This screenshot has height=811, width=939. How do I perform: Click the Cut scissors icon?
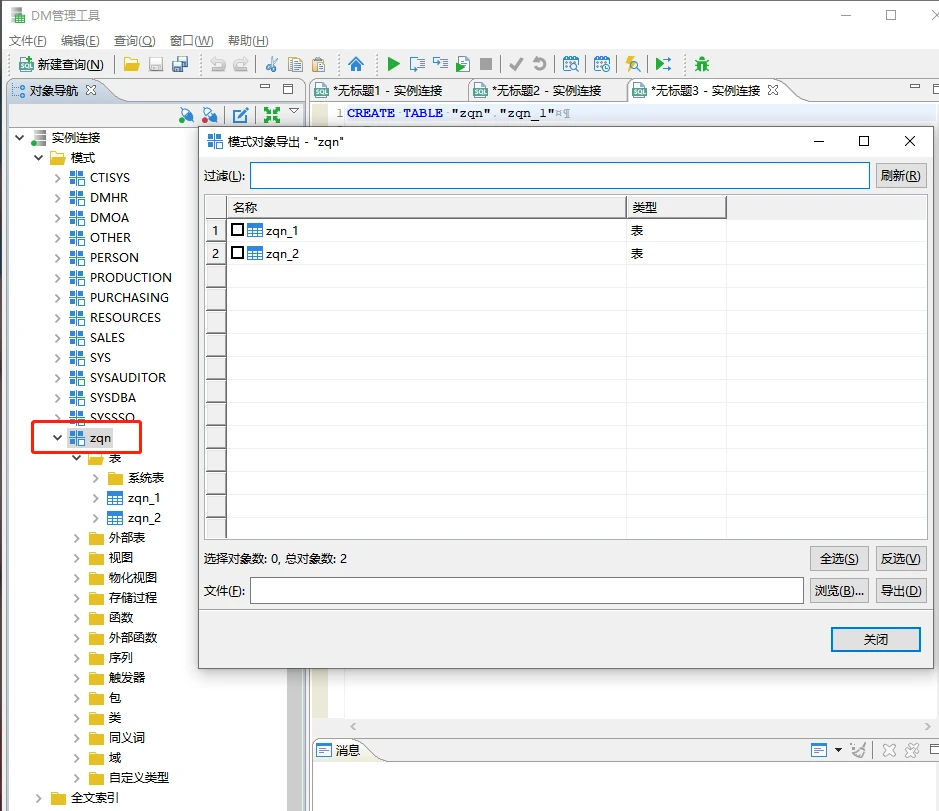point(271,64)
